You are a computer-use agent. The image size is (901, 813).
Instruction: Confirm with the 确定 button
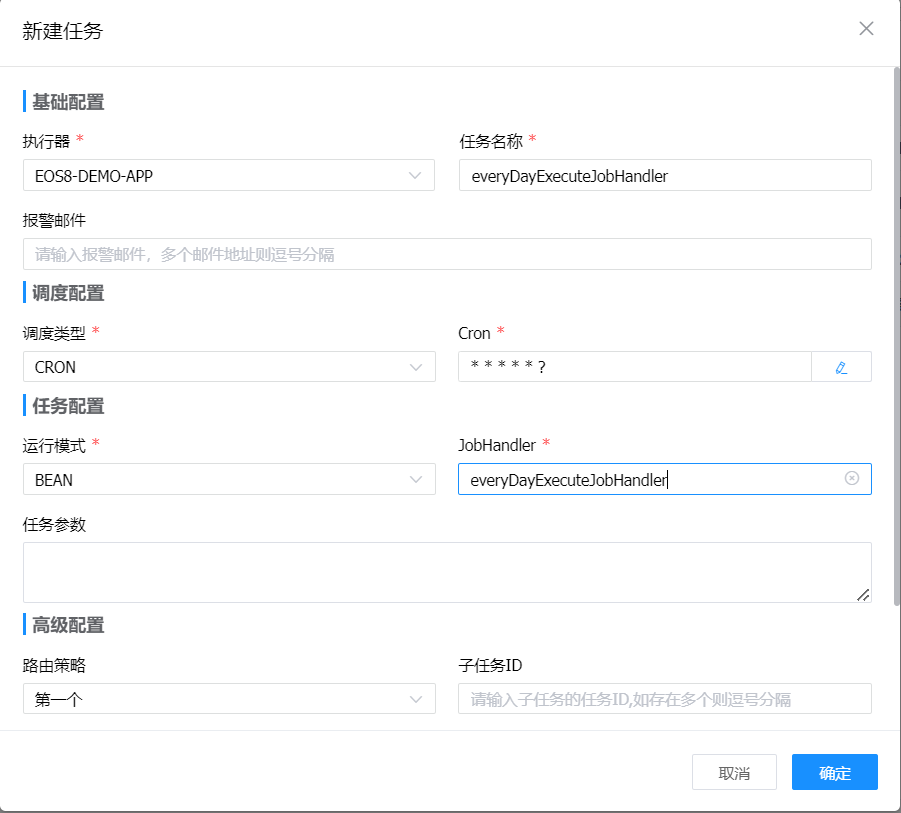pyautogui.click(x=834, y=772)
